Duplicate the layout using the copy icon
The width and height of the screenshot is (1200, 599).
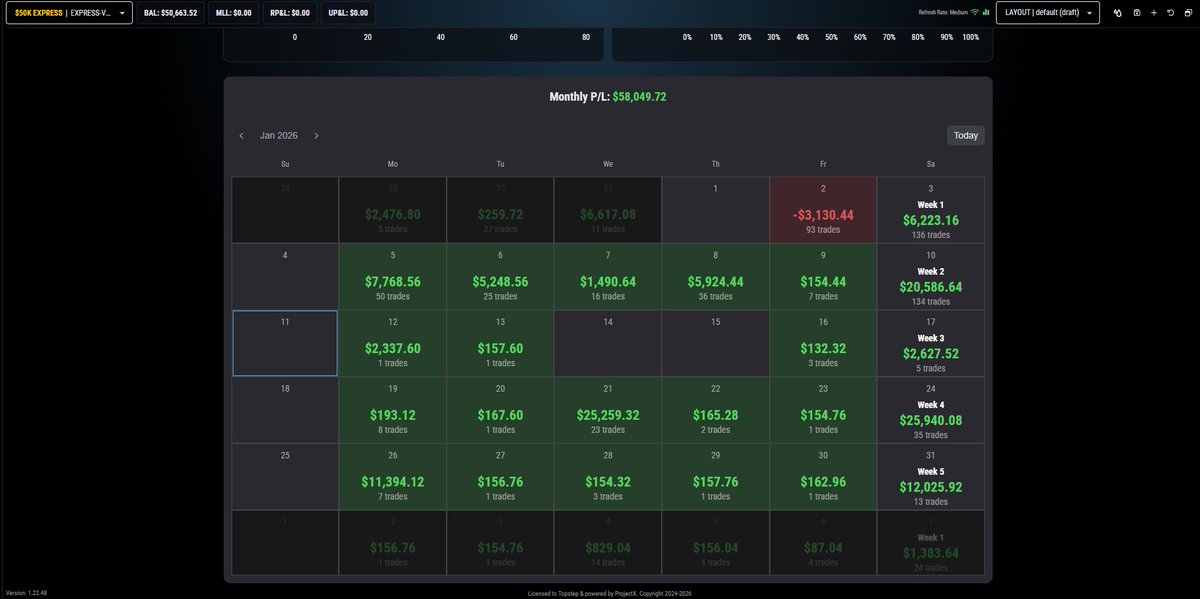[1190, 12]
